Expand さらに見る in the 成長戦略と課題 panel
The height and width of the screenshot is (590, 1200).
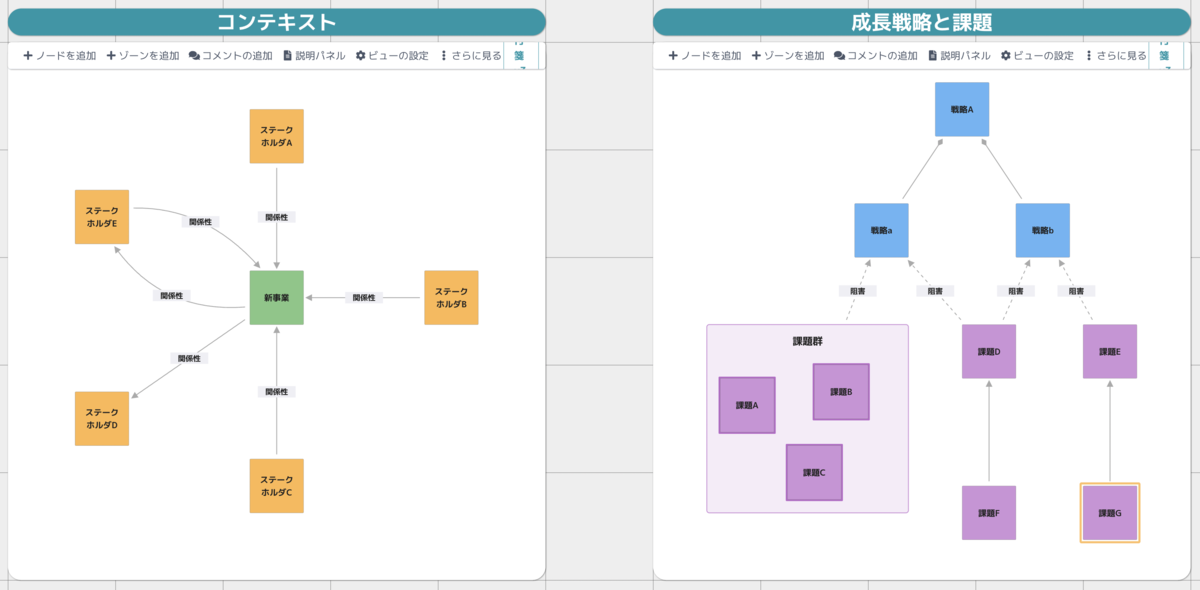(1115, 56)
